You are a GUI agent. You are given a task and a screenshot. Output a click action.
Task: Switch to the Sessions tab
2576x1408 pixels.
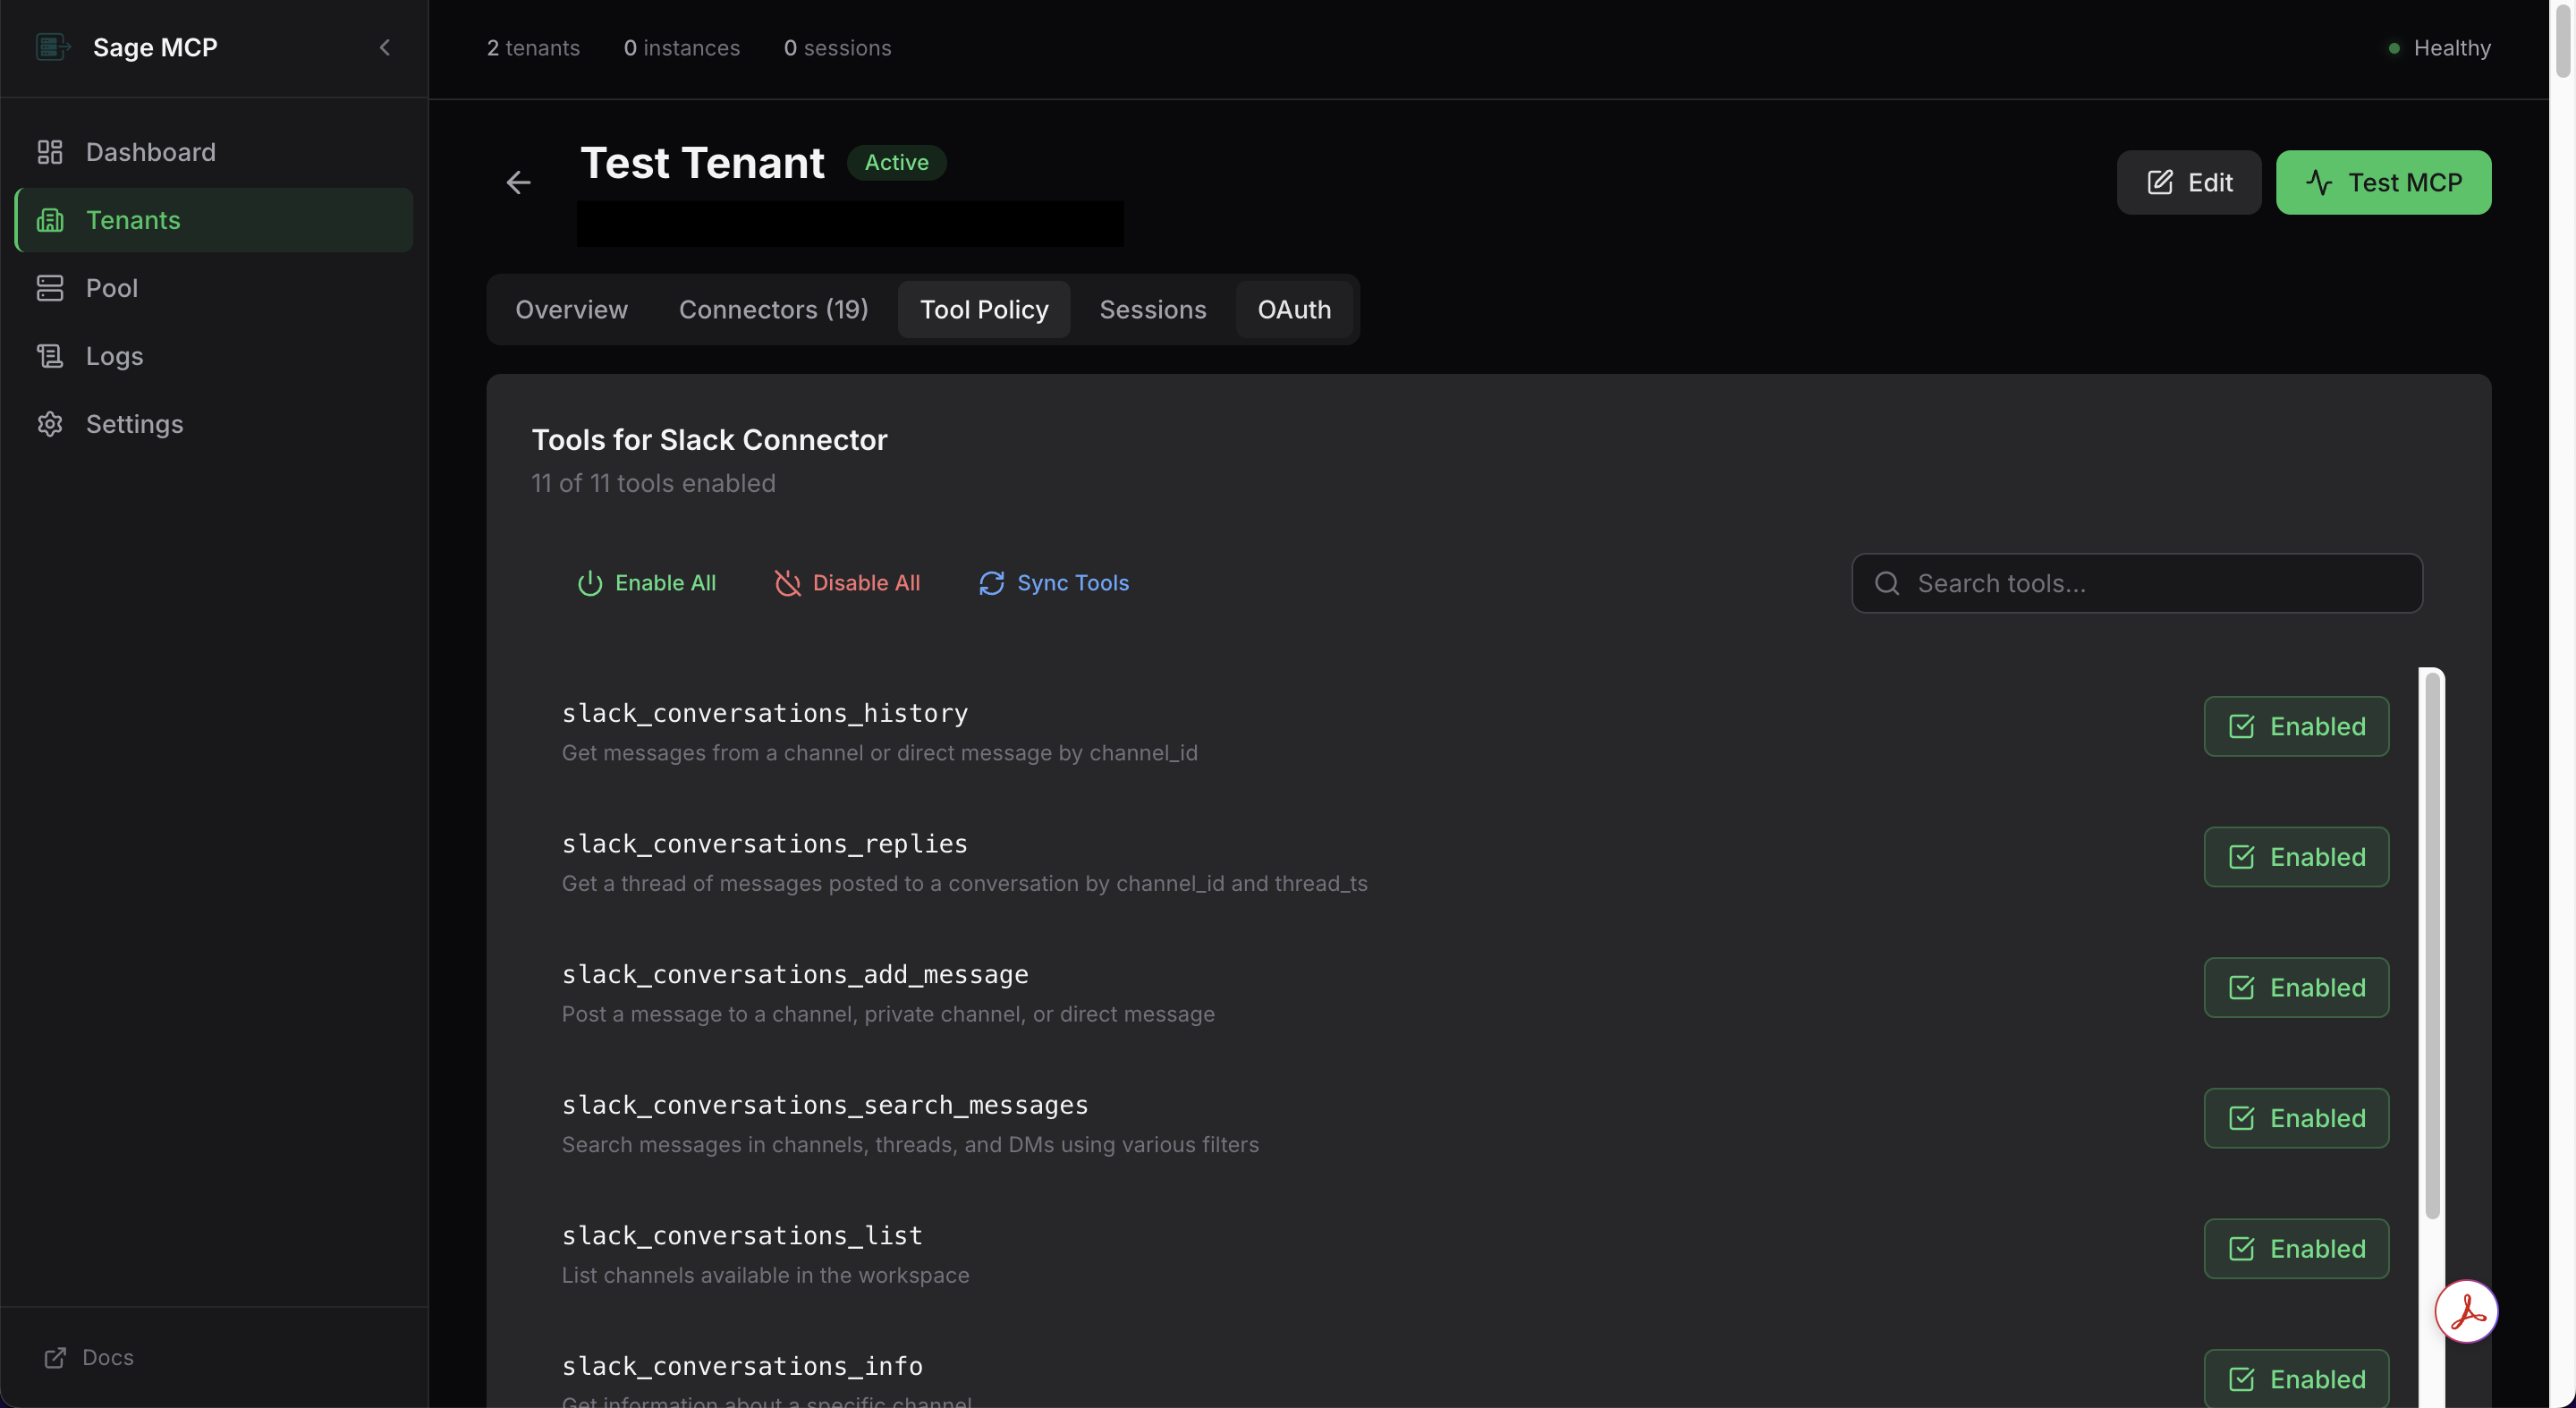pos(1152,309)
